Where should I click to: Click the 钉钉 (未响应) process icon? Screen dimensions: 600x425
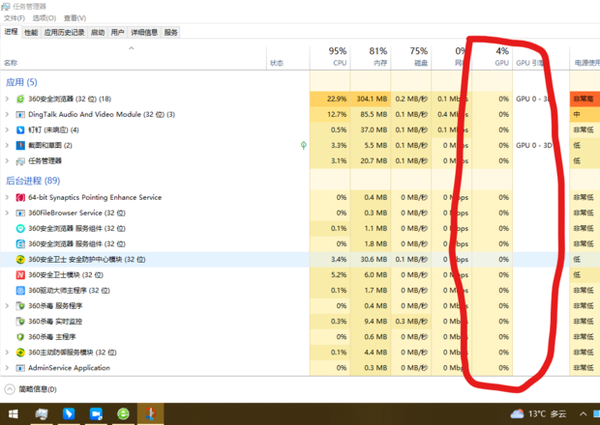click(20, 130)
